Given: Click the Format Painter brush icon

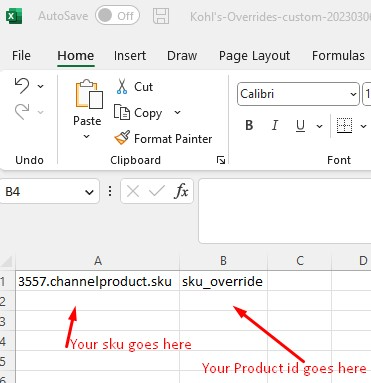Looking at the screenshot, I should coord(122,138).
